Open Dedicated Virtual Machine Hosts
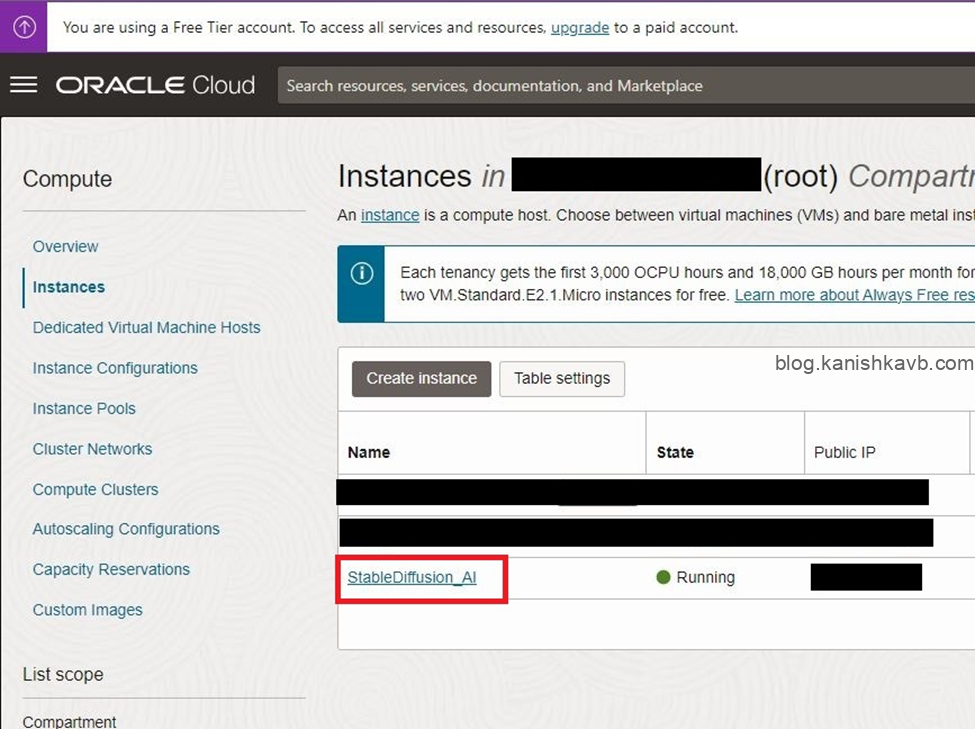The image size is (975, 729). pos(146,327)
